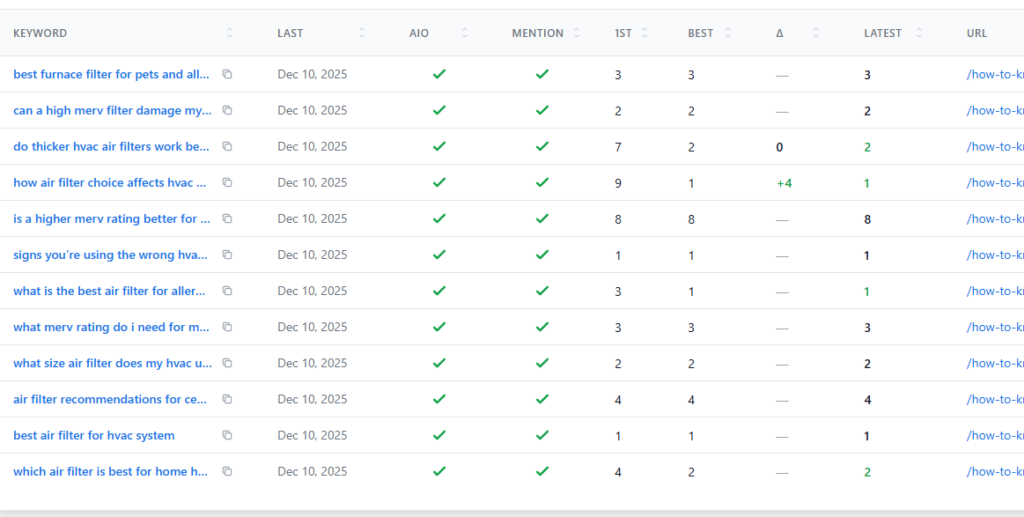Viewport: 1024px width, 517px height.
Task: Copy 'what merv rating do i need' keyword
Action: pos(227,327)
